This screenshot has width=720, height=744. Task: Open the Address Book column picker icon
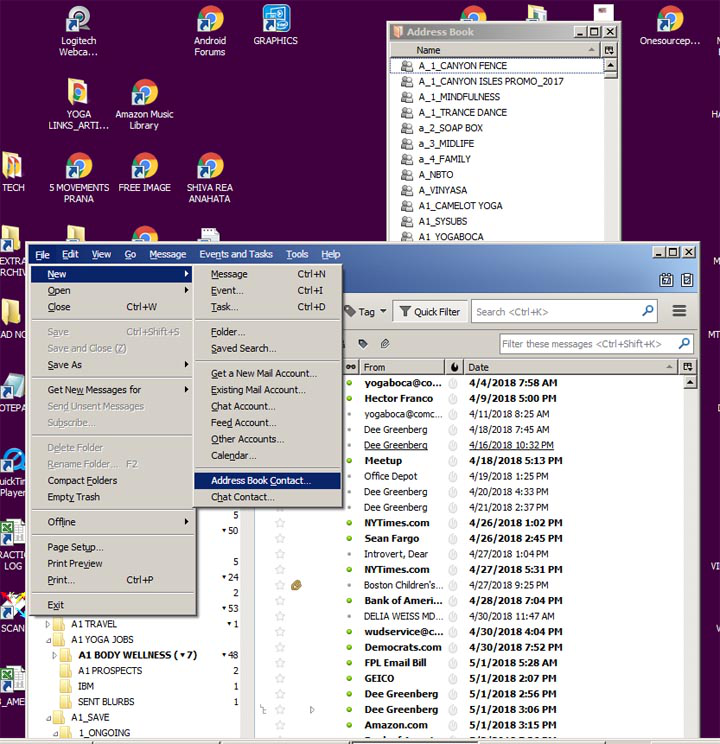pyautogui.click(x=609, y=50)
